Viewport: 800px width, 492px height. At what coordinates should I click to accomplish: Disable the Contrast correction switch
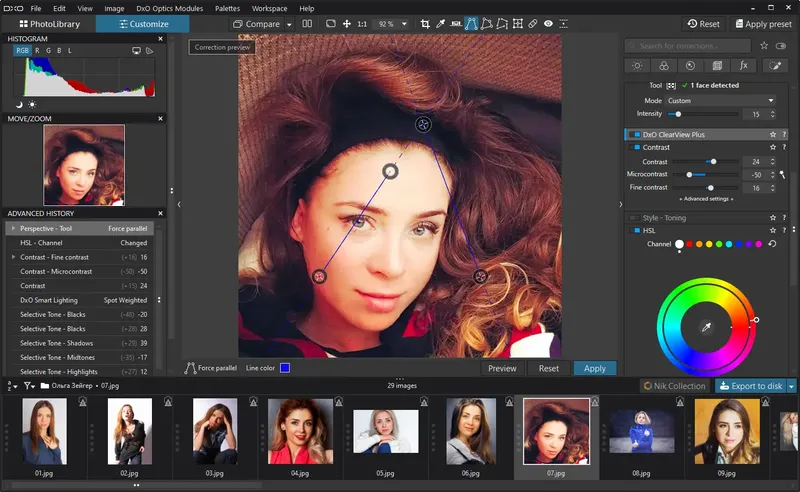[x=636, y=148]
